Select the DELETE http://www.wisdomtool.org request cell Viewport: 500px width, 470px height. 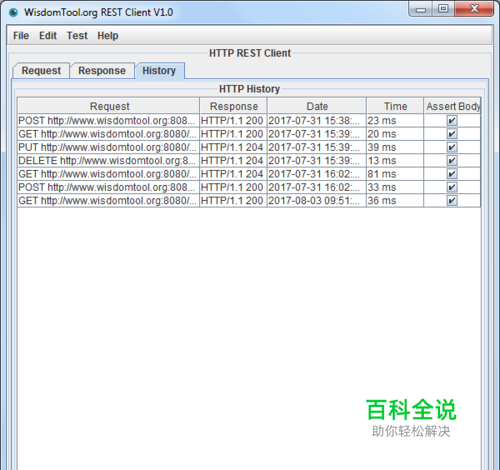[108, 161]
